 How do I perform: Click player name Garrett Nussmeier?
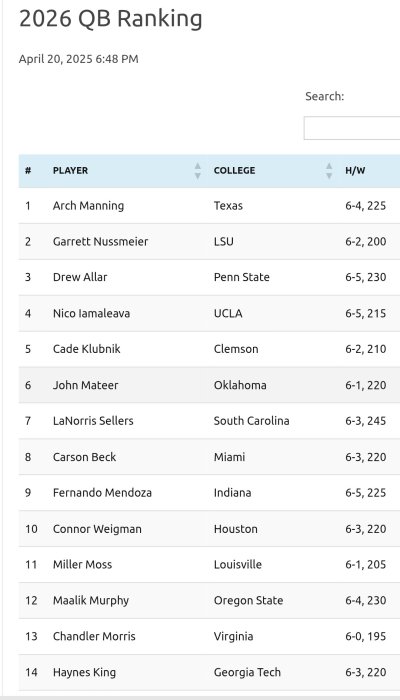click(100, 242)
